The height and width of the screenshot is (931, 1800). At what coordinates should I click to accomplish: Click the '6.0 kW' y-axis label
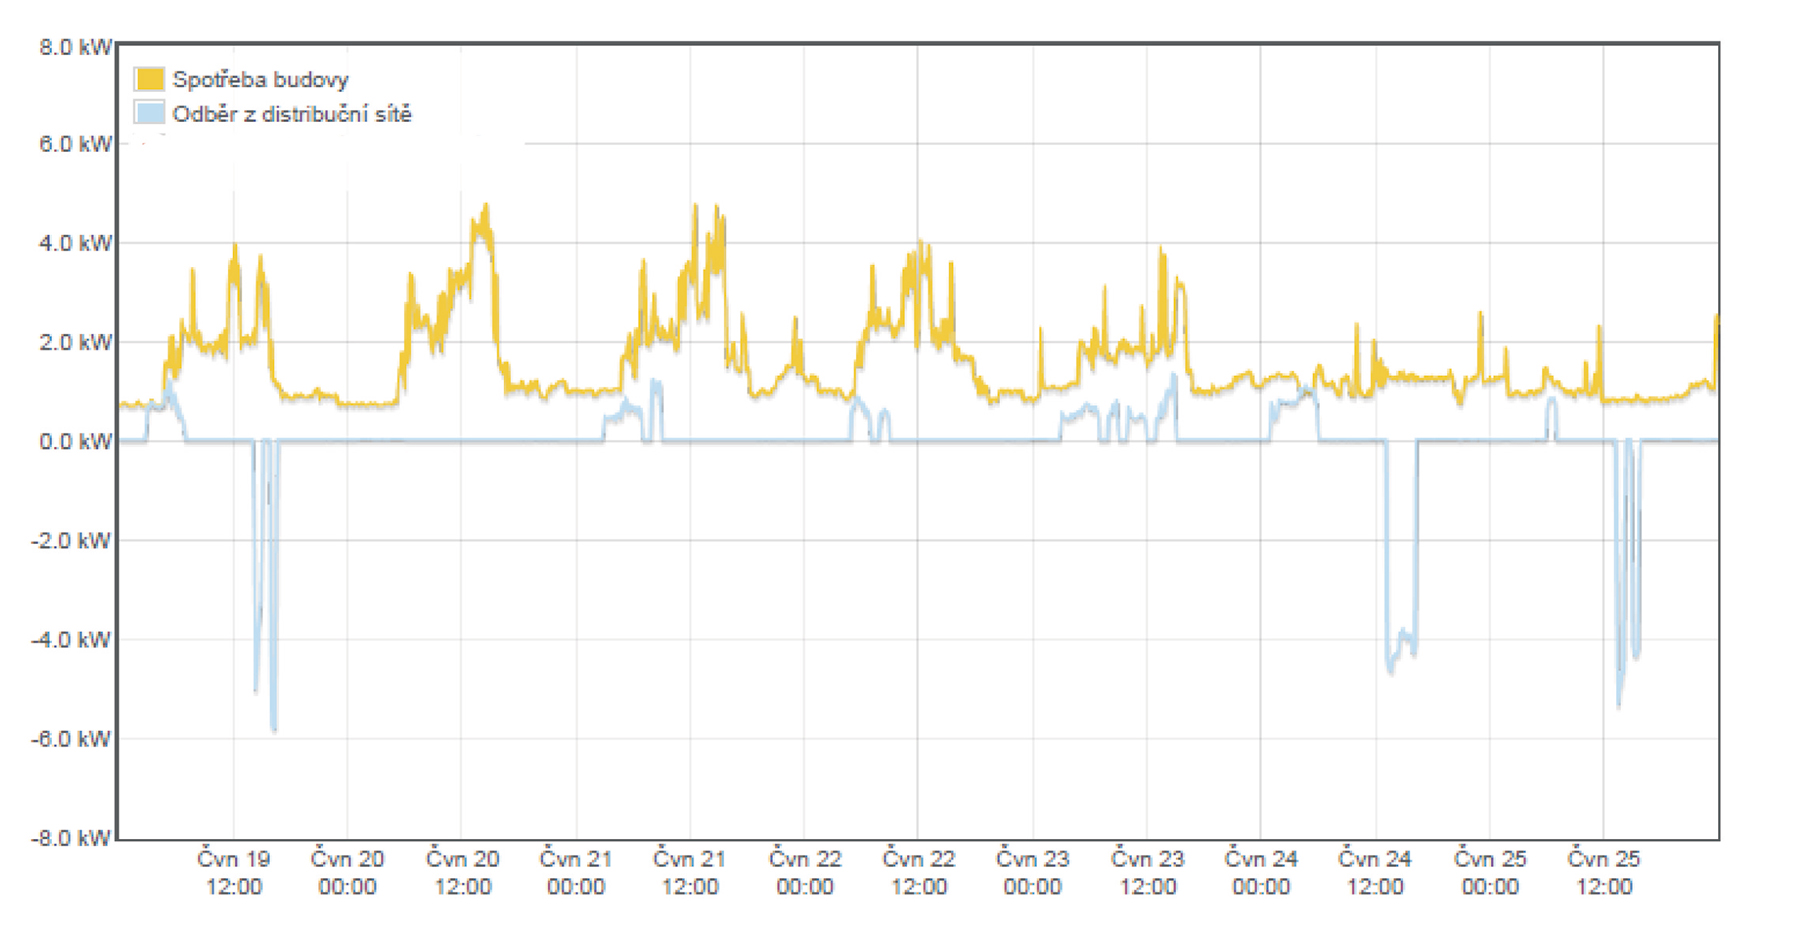[x=76, y=145]
